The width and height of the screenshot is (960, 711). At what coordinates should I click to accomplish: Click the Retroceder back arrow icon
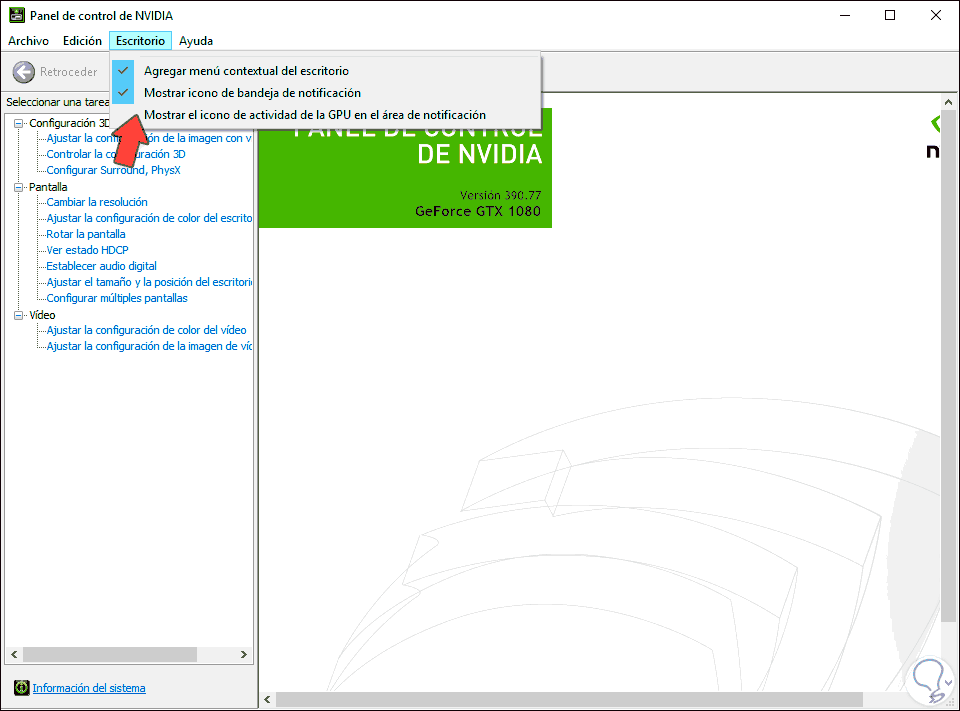[24, 72]
